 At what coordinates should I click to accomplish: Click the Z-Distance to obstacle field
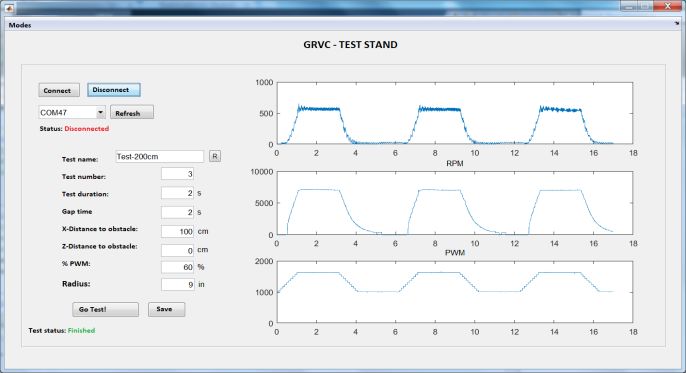(177, 250)
